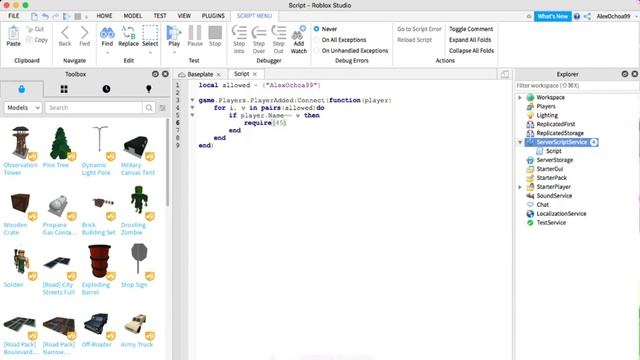Screen dimensions: 640x360
Task: Open Toolbox Inventory grid tab
Action: 64,89
